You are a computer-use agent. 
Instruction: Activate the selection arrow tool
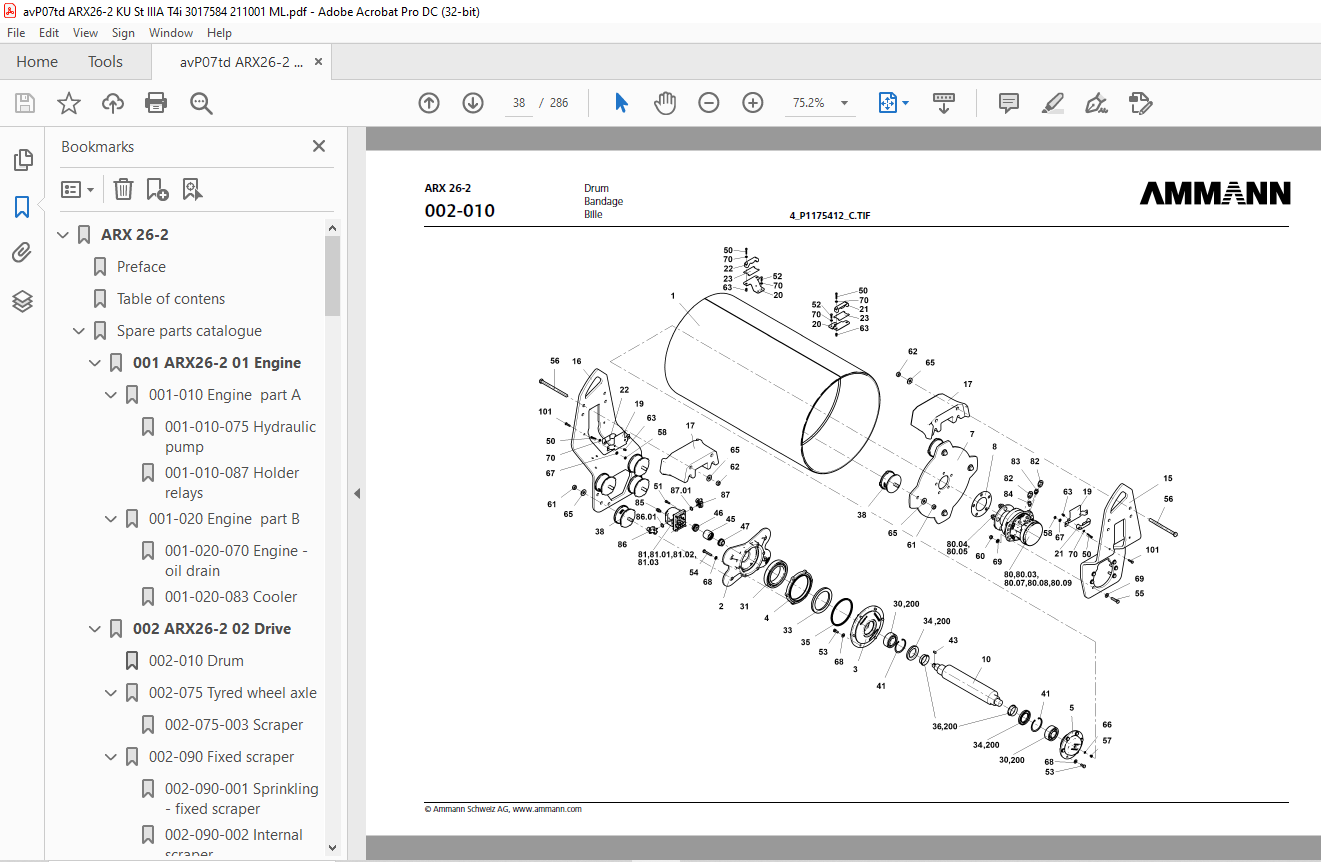tap(621, 103)
